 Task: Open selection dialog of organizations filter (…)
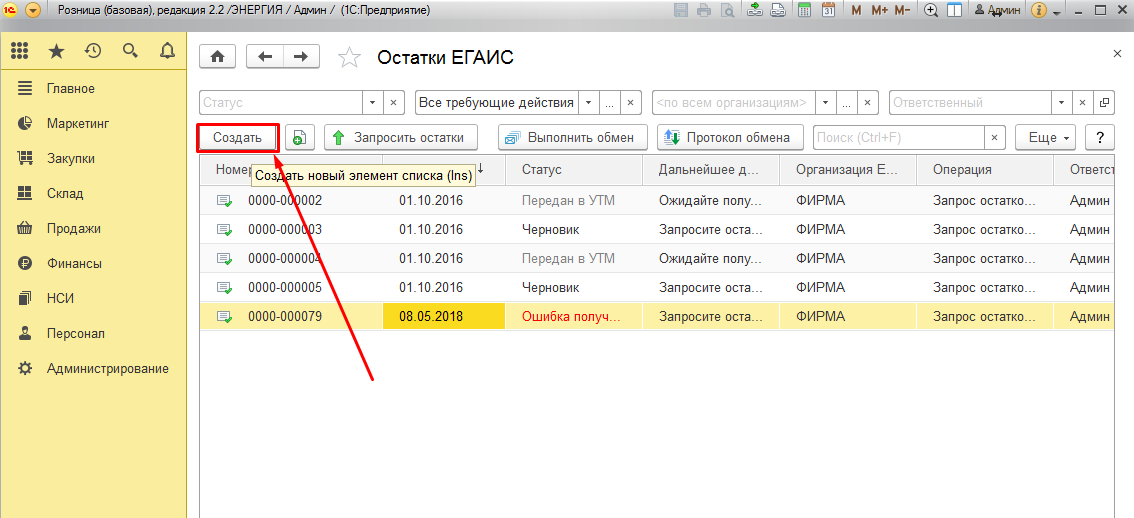(847, 103)
